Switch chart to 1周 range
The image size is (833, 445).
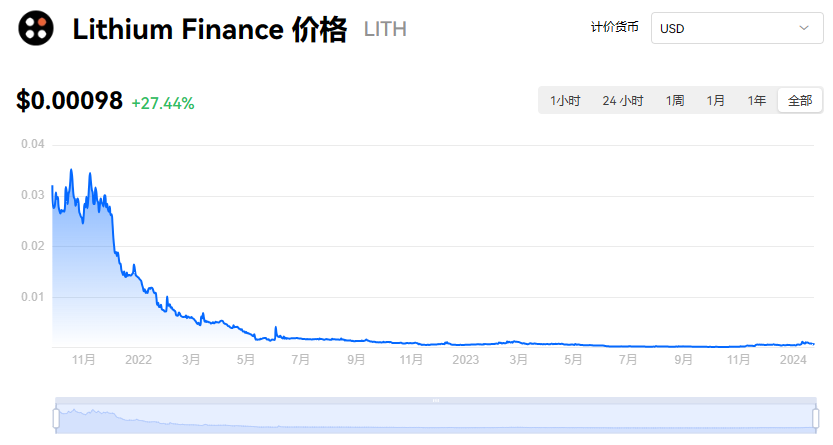coord(675,100)
